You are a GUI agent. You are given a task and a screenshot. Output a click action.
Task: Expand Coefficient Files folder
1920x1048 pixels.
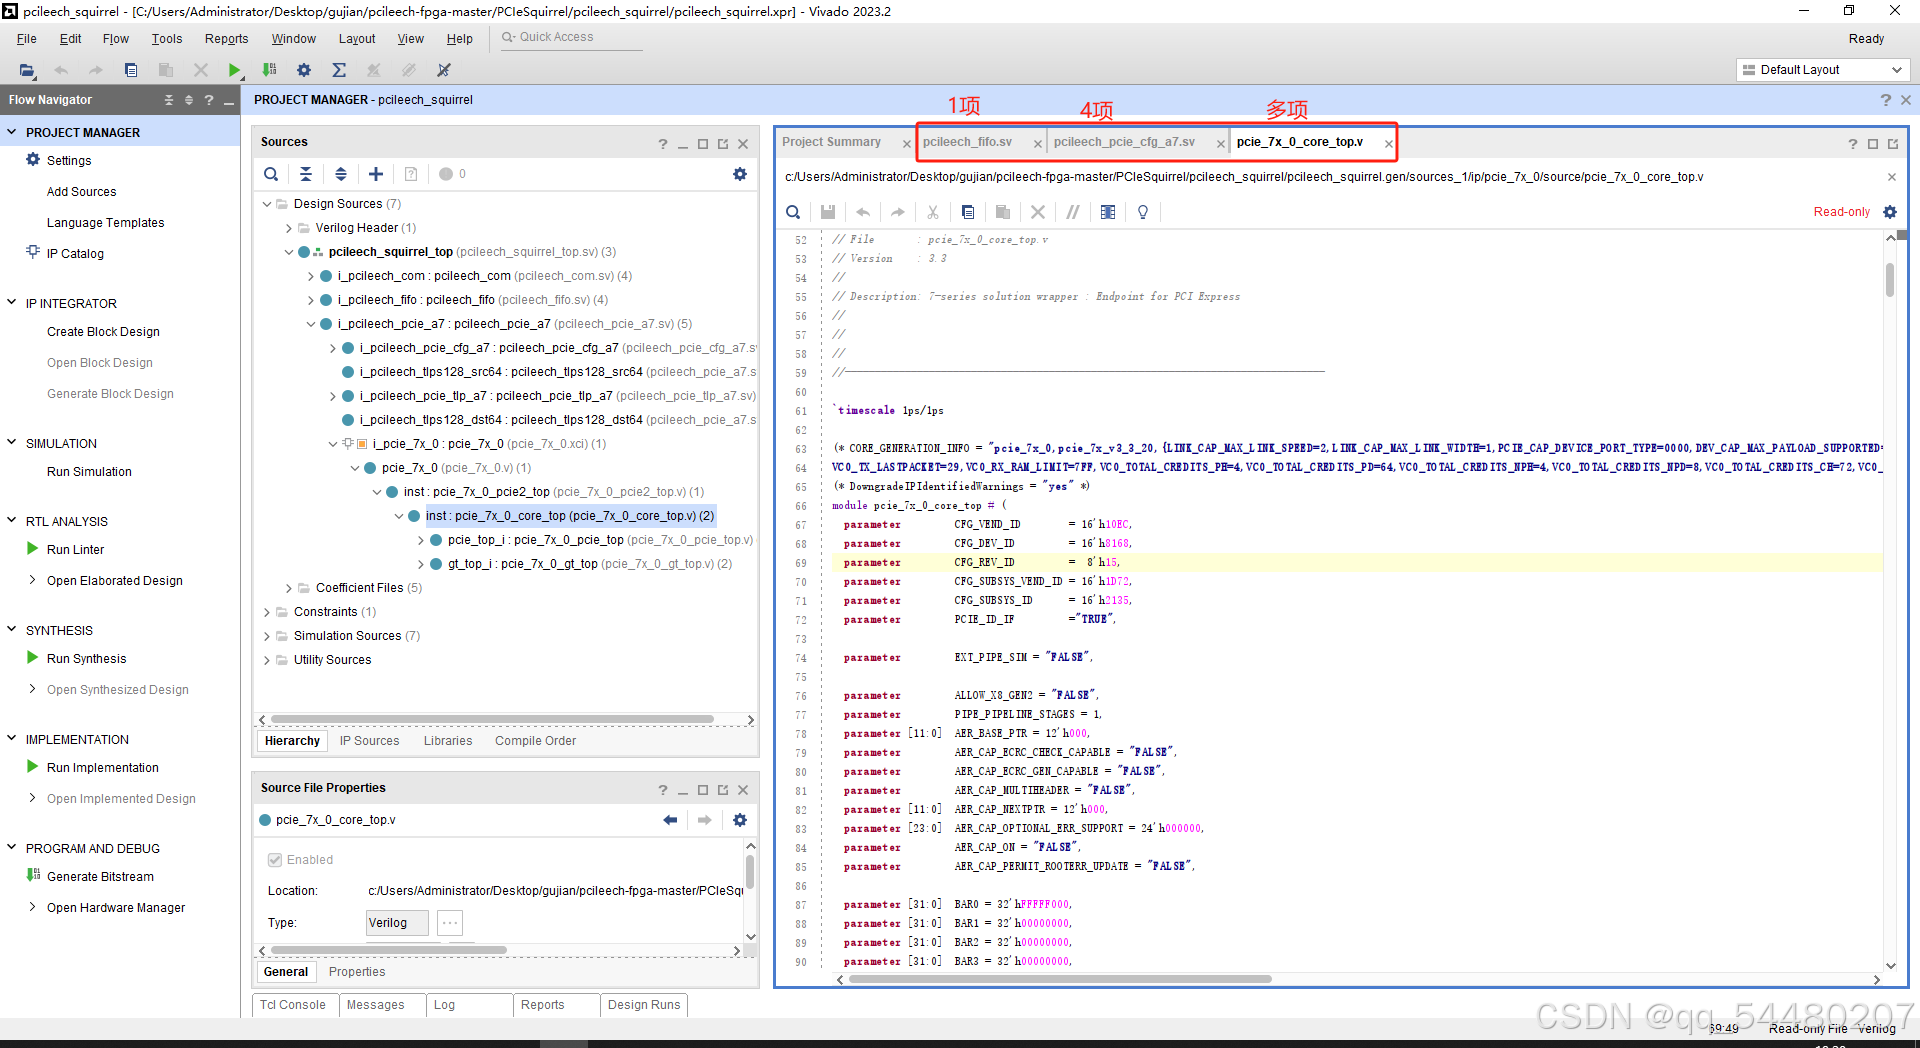click(x=289, y=588)
